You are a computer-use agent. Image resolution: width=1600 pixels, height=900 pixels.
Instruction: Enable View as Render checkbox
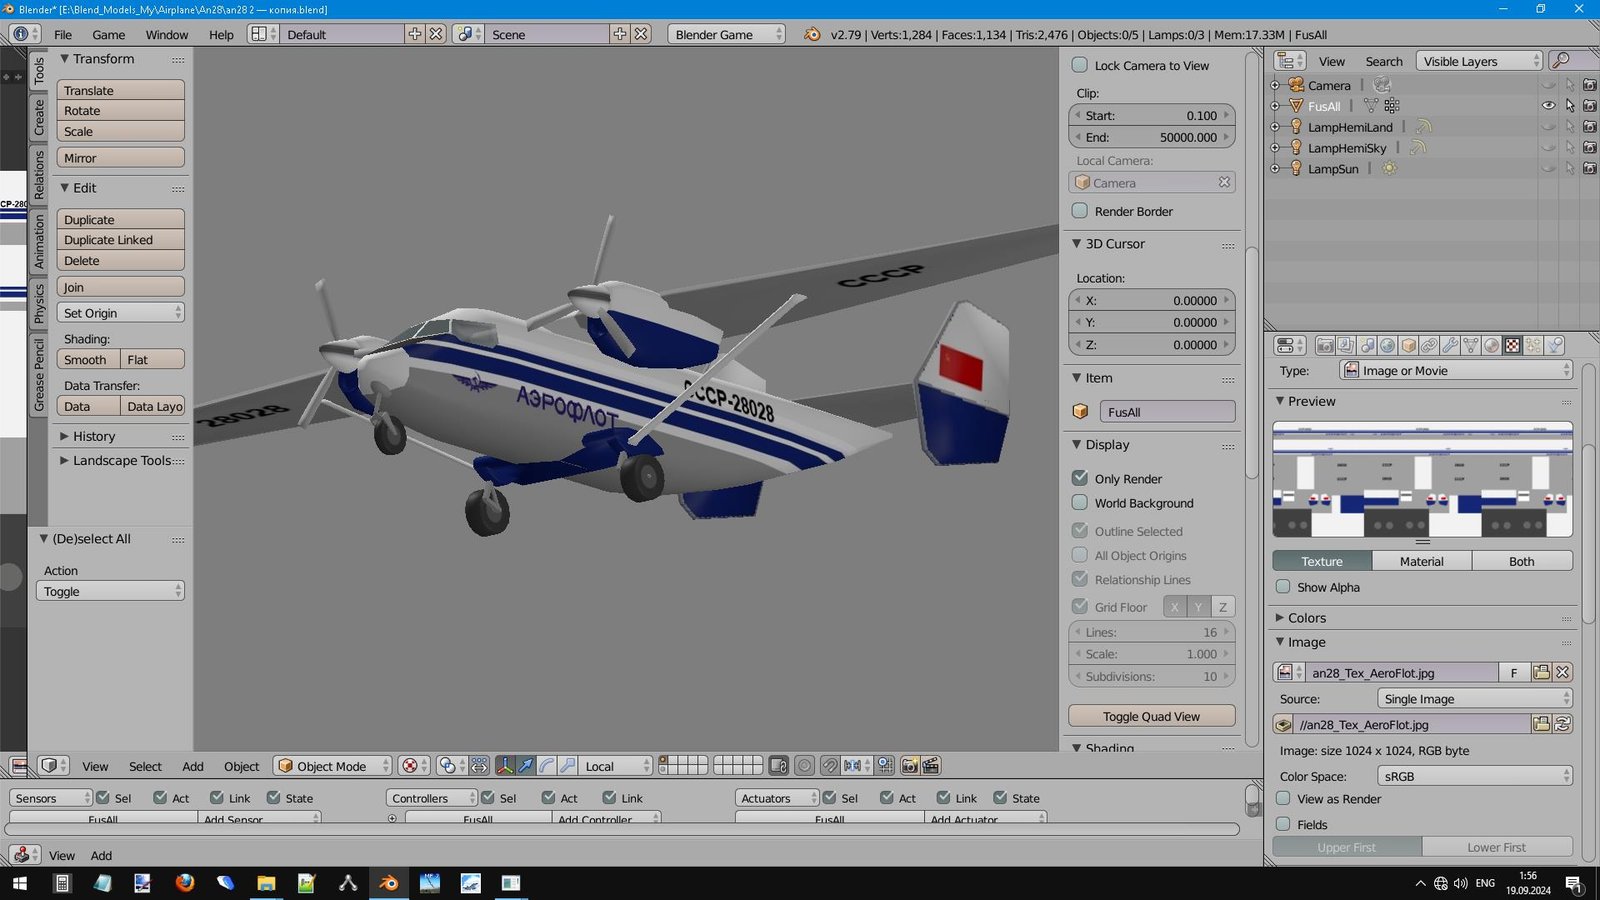[1283, 798]
